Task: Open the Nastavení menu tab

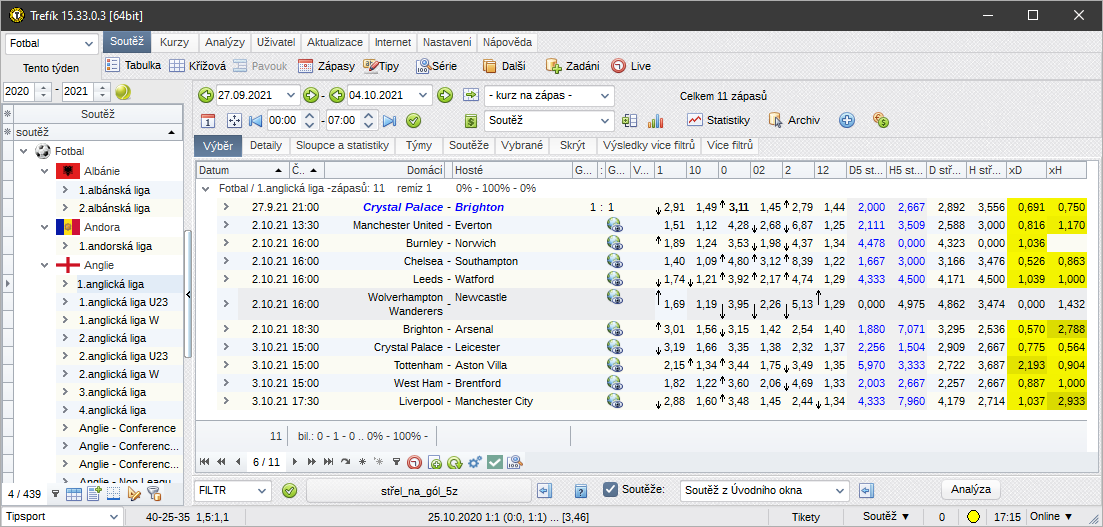Action: click(449, 42)
